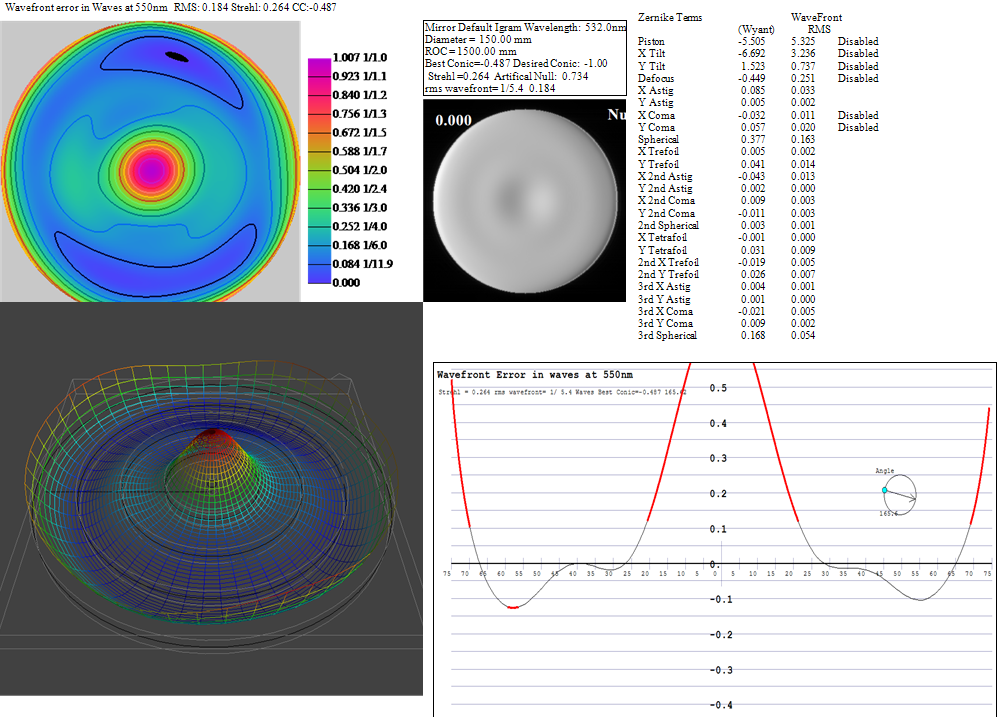Select the "0.420 1/2.4" color scale label
999x717 pixels.
click(359, 189)
